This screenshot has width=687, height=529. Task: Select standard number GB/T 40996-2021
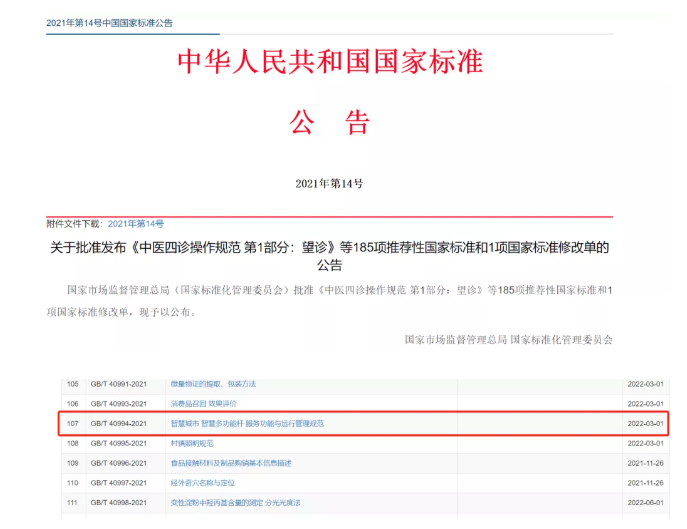click(x=119, y=463)
